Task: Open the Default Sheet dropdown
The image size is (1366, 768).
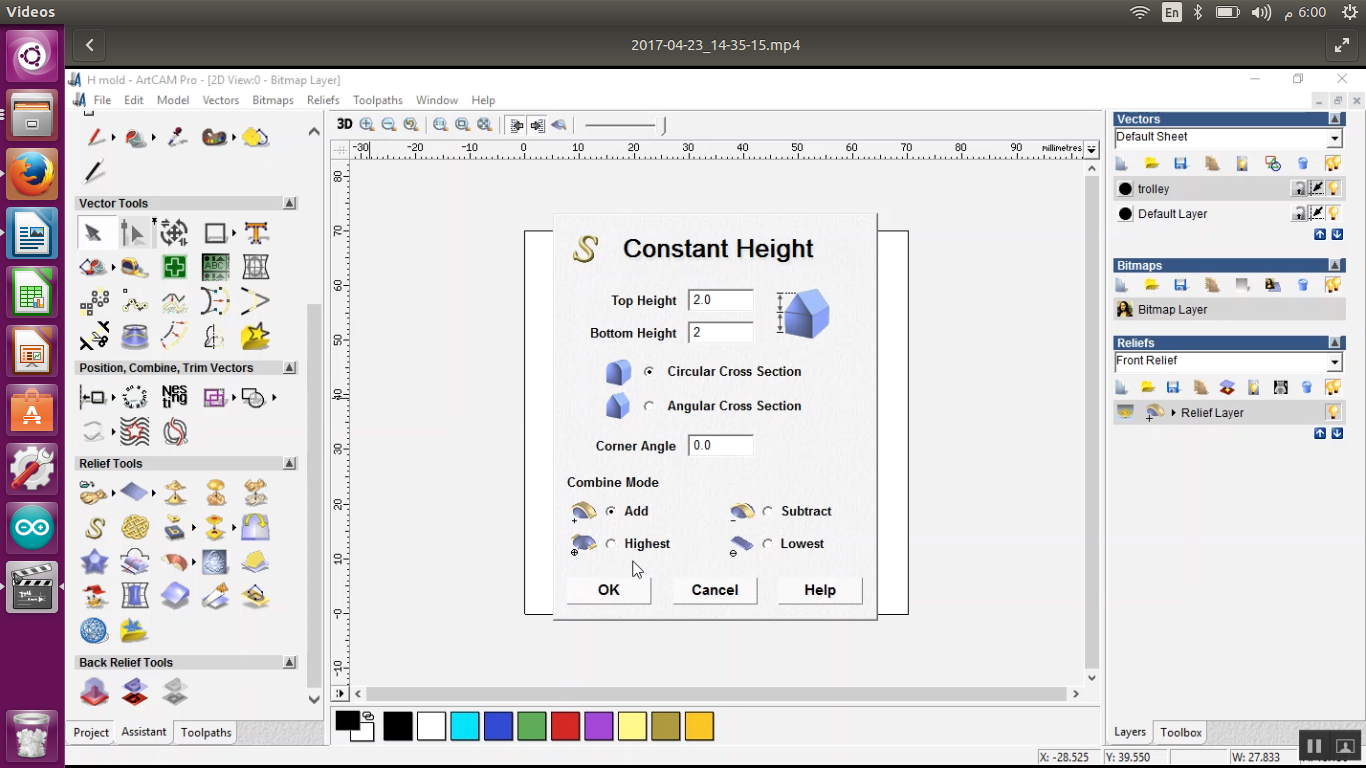Action: point(1334,138)
